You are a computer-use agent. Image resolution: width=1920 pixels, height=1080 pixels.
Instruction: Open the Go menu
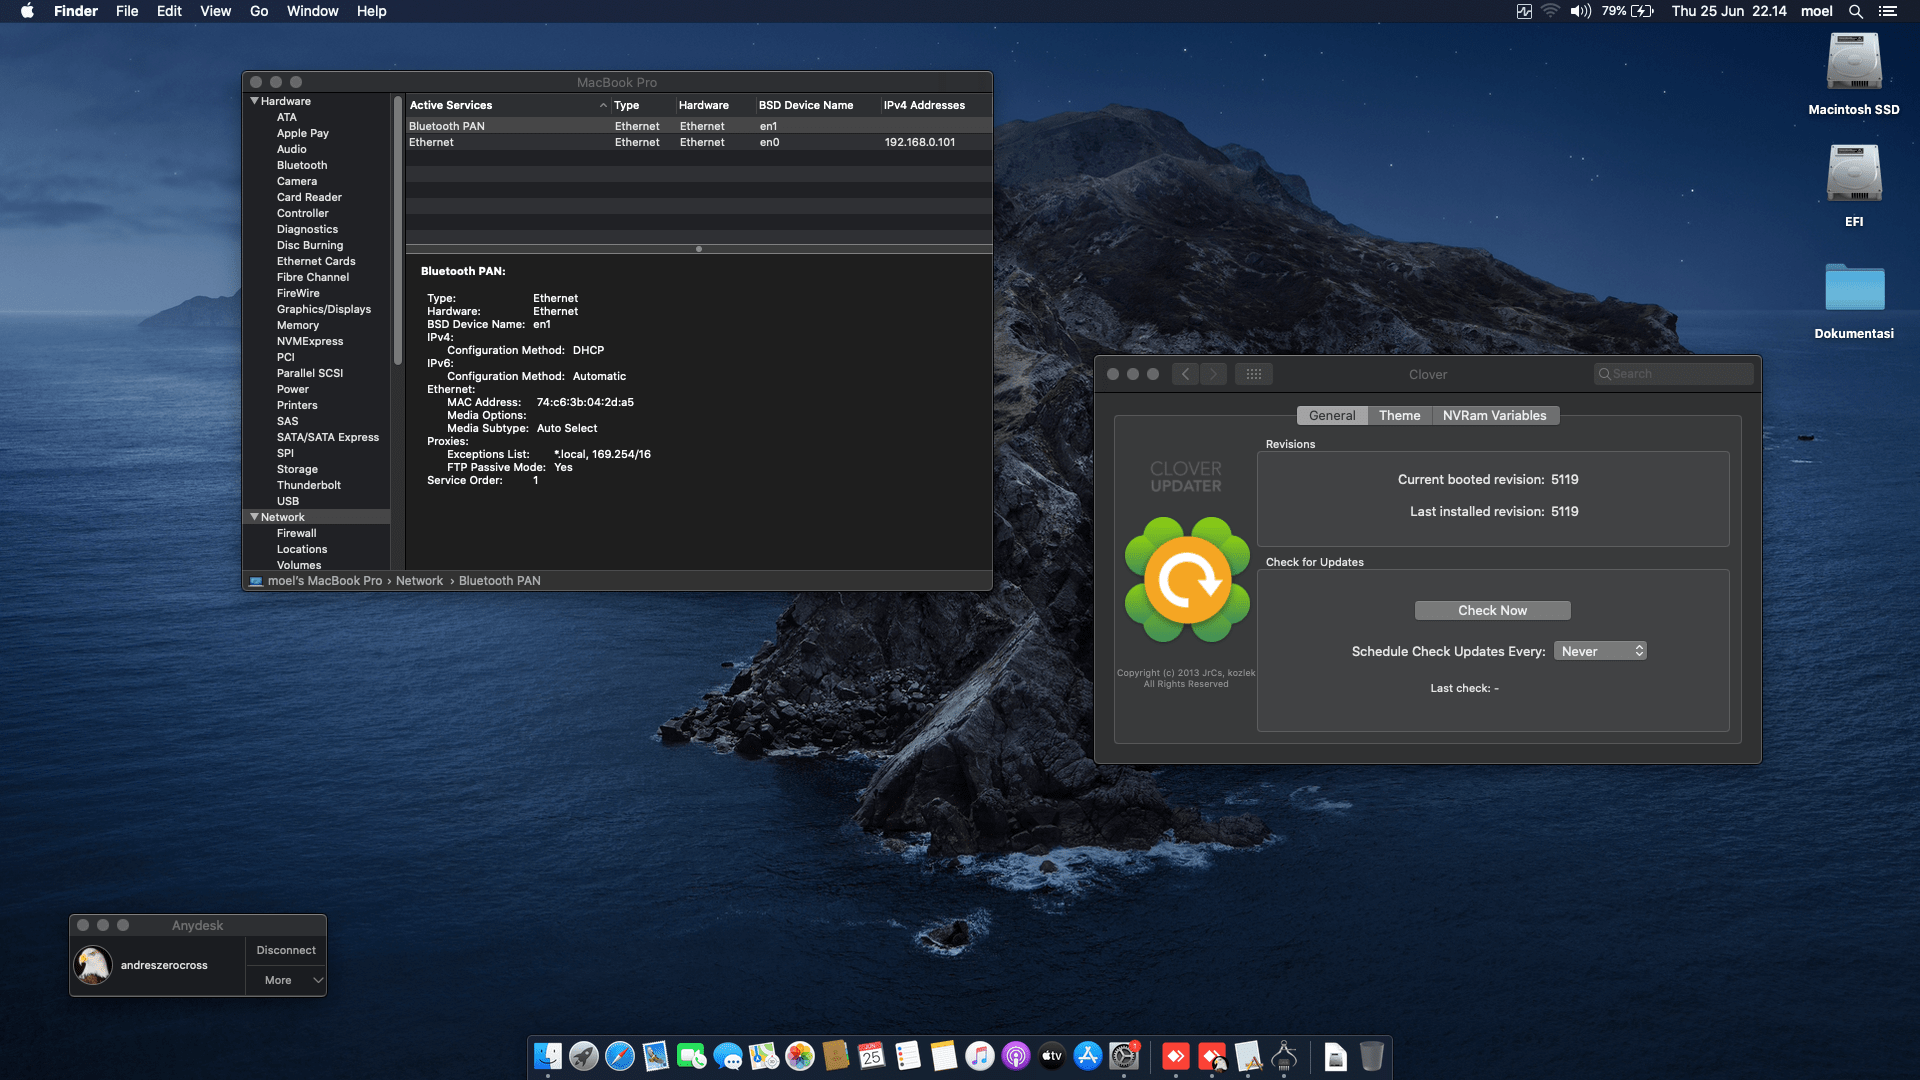tap(259, 11)
